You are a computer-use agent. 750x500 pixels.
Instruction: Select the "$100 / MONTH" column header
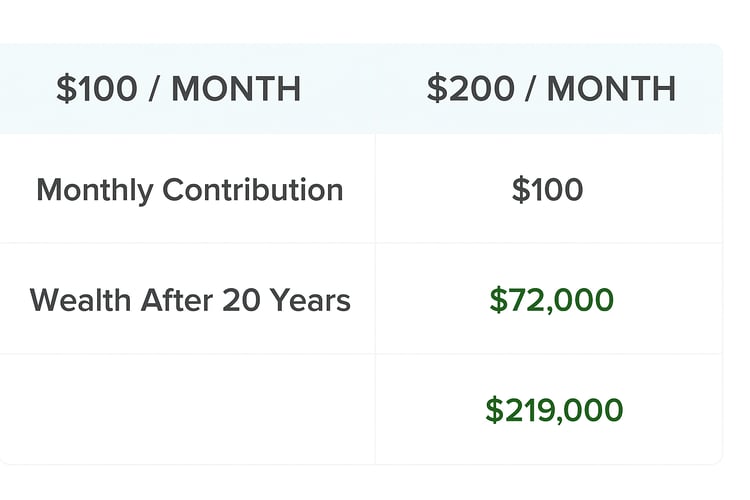pos(178,89)
